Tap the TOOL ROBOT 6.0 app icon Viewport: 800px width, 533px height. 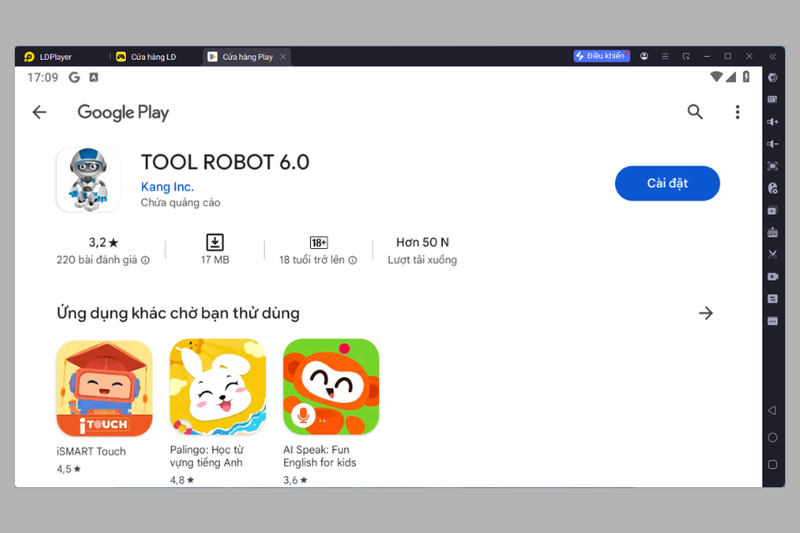(88, 180)
